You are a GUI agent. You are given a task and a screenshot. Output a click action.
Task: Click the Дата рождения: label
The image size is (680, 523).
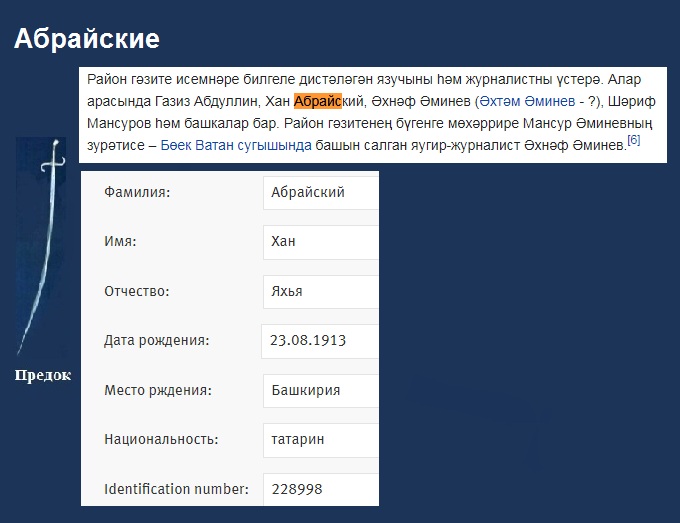[157, 341]
